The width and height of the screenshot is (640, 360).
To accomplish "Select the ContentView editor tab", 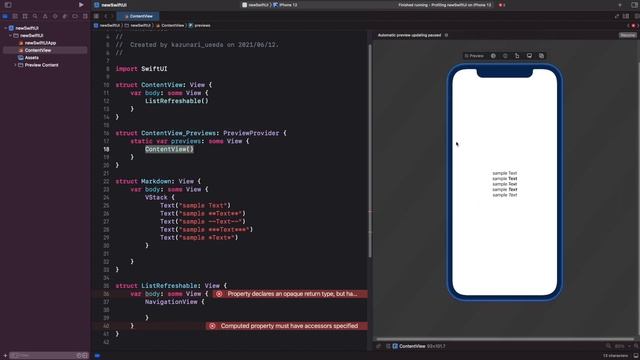I will [x=138, y=16].
